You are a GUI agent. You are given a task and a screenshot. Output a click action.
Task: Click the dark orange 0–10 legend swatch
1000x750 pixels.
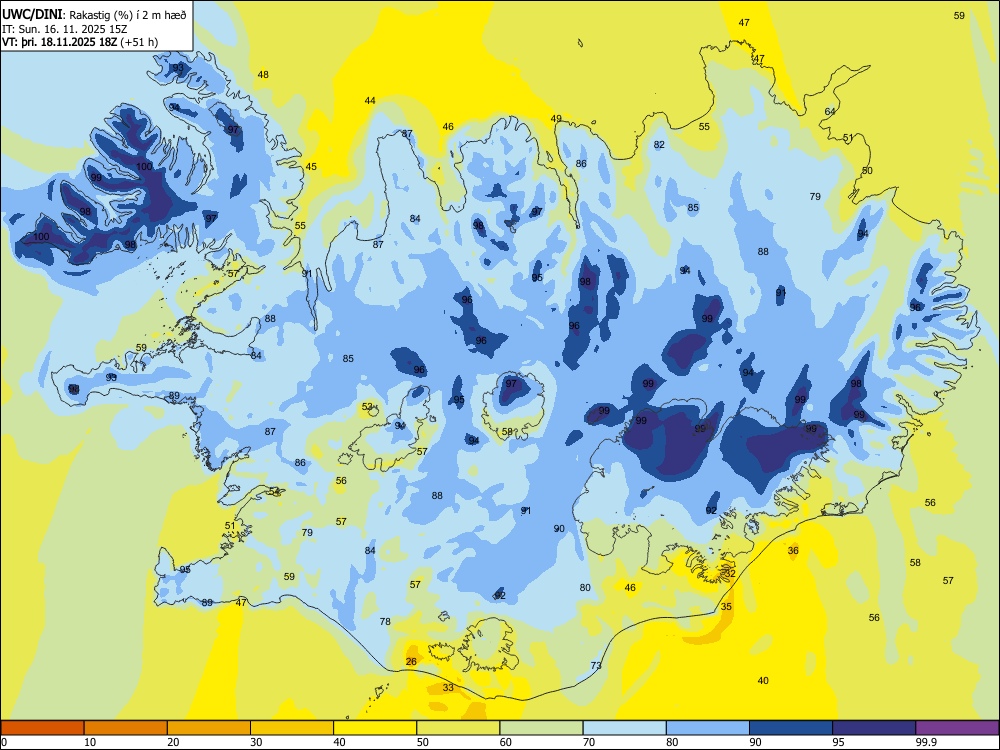coord(42,728)
